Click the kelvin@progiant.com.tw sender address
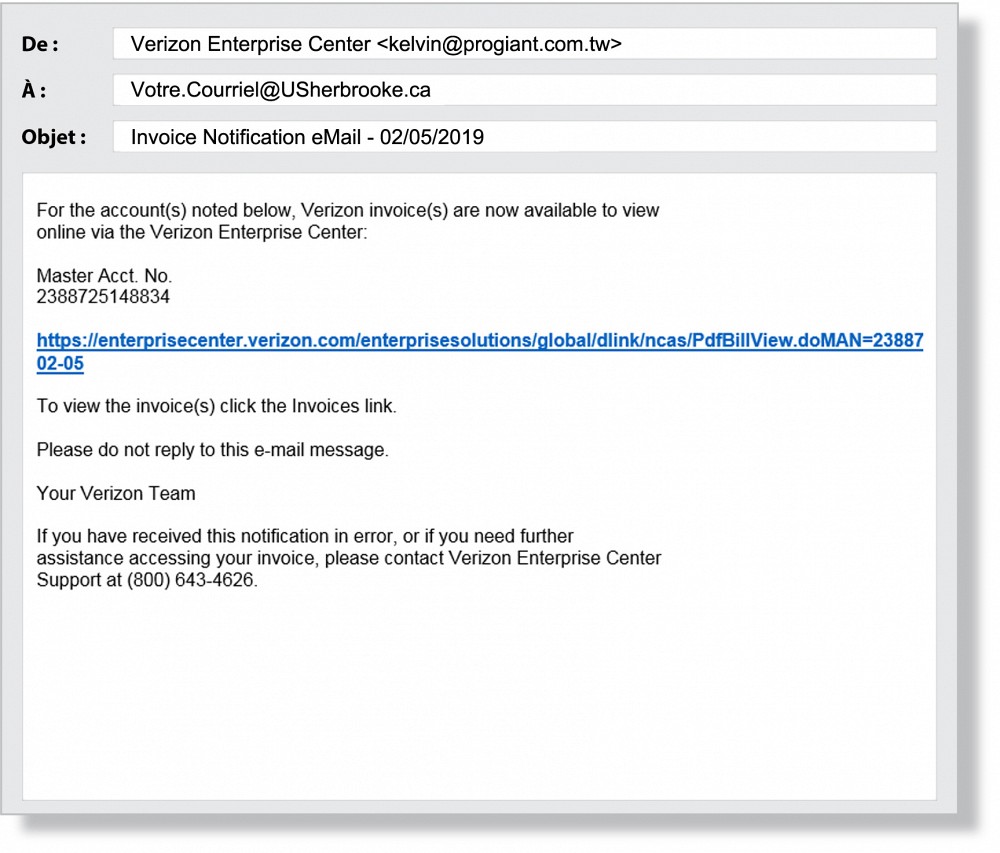 (499, 44)
